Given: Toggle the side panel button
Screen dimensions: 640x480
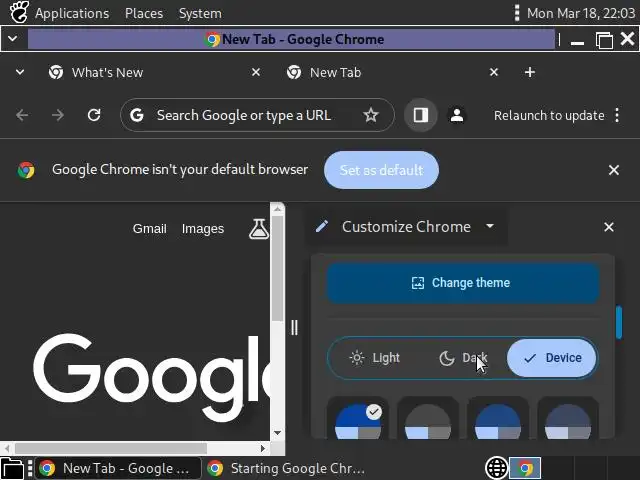Looking at the screenshot, I should pyautogui.click(x=421, y=115).
